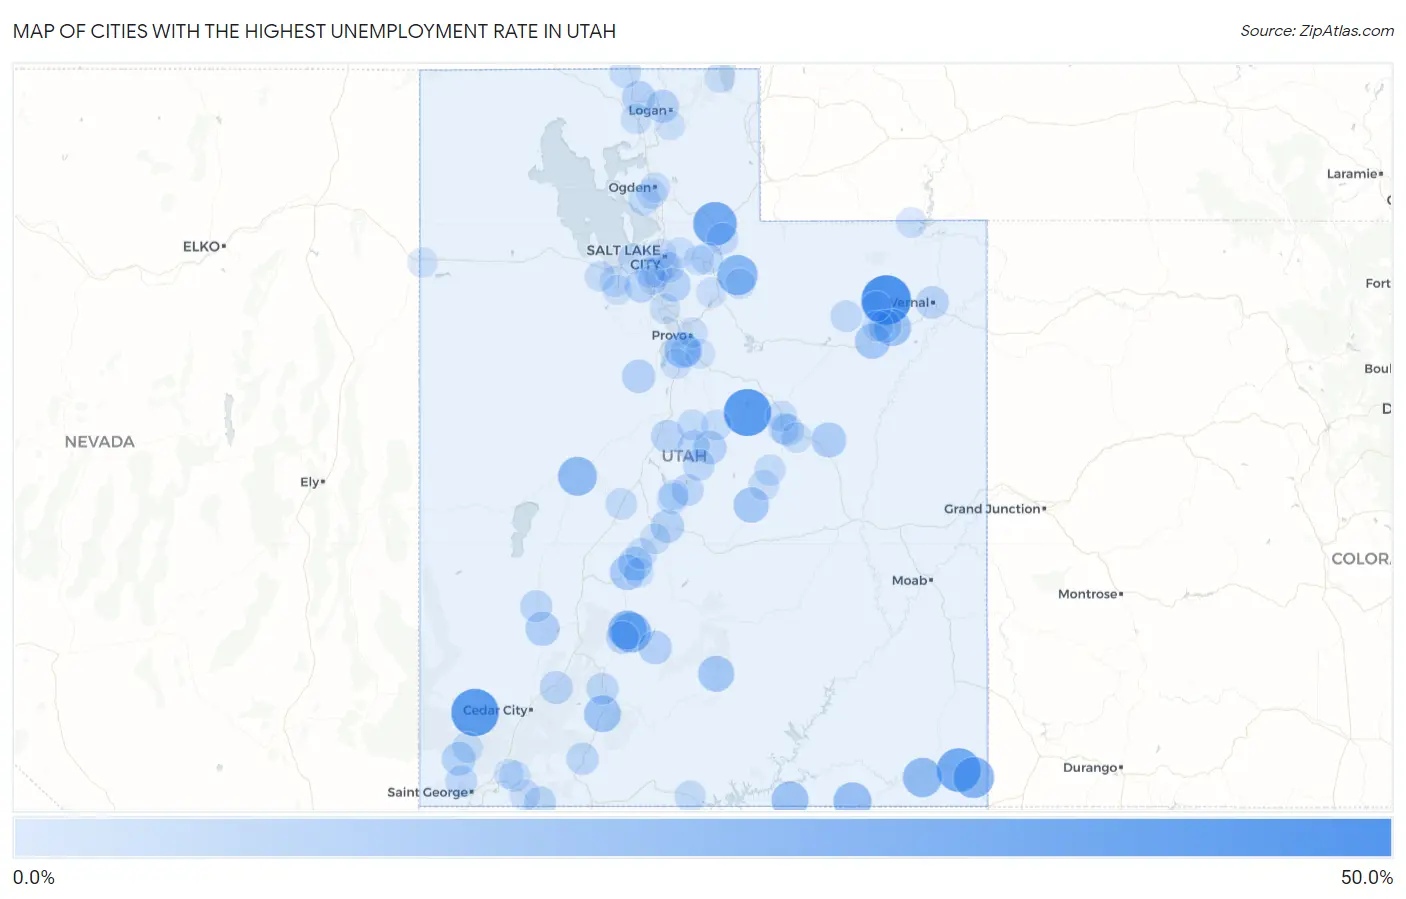The height and width of the screenshot is (899, 1406).
Task: Click the 0.0% legend minimum label
Action: pyautogui.click(x=34, y=878)
